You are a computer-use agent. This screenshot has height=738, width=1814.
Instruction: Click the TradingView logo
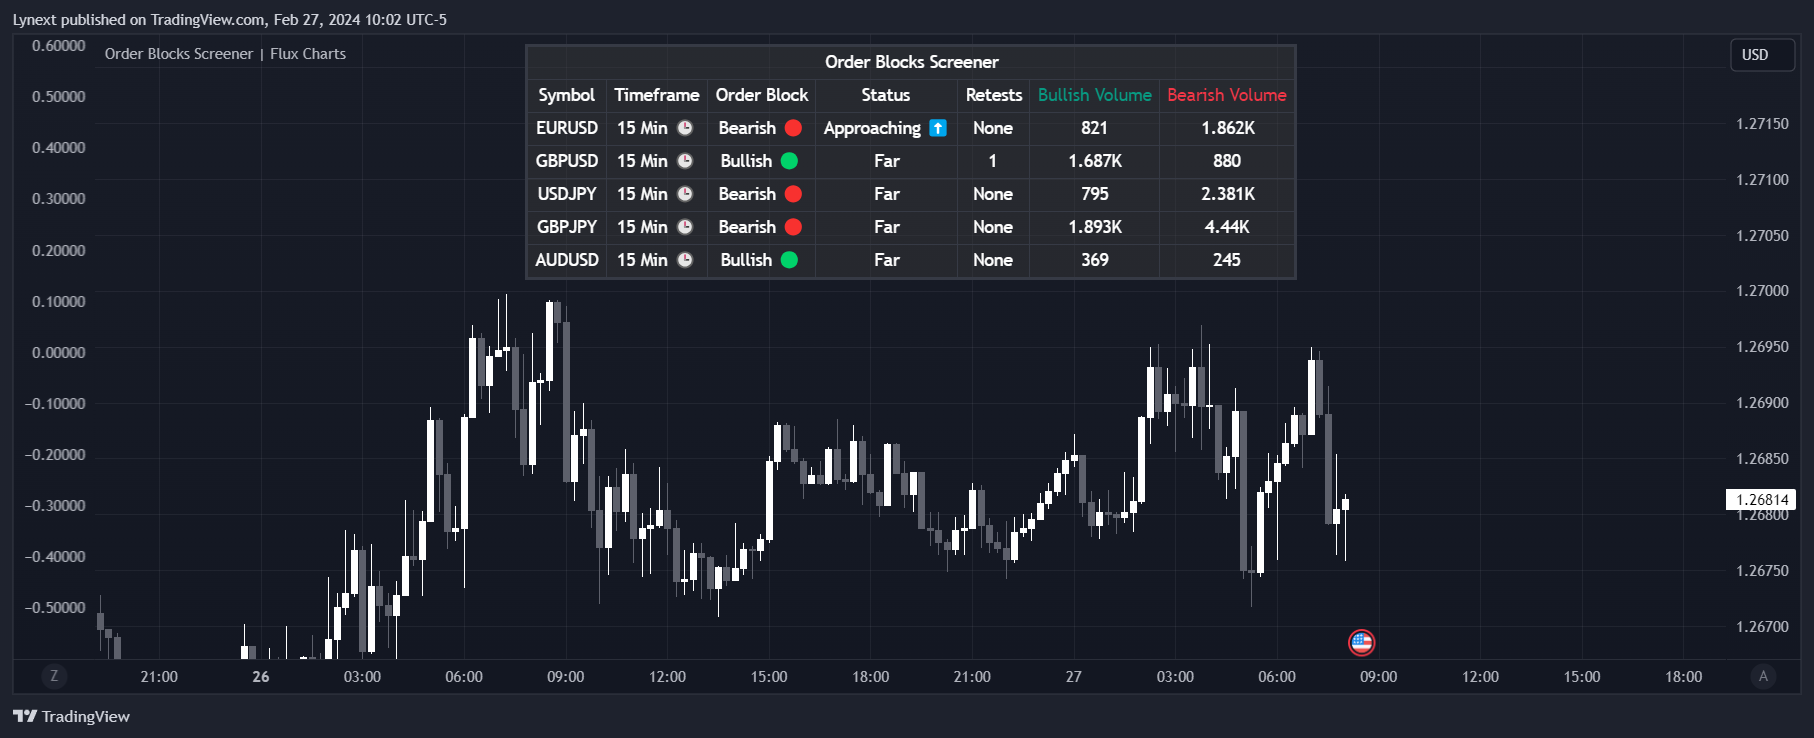pyautogui.click(x=71, y=716)
